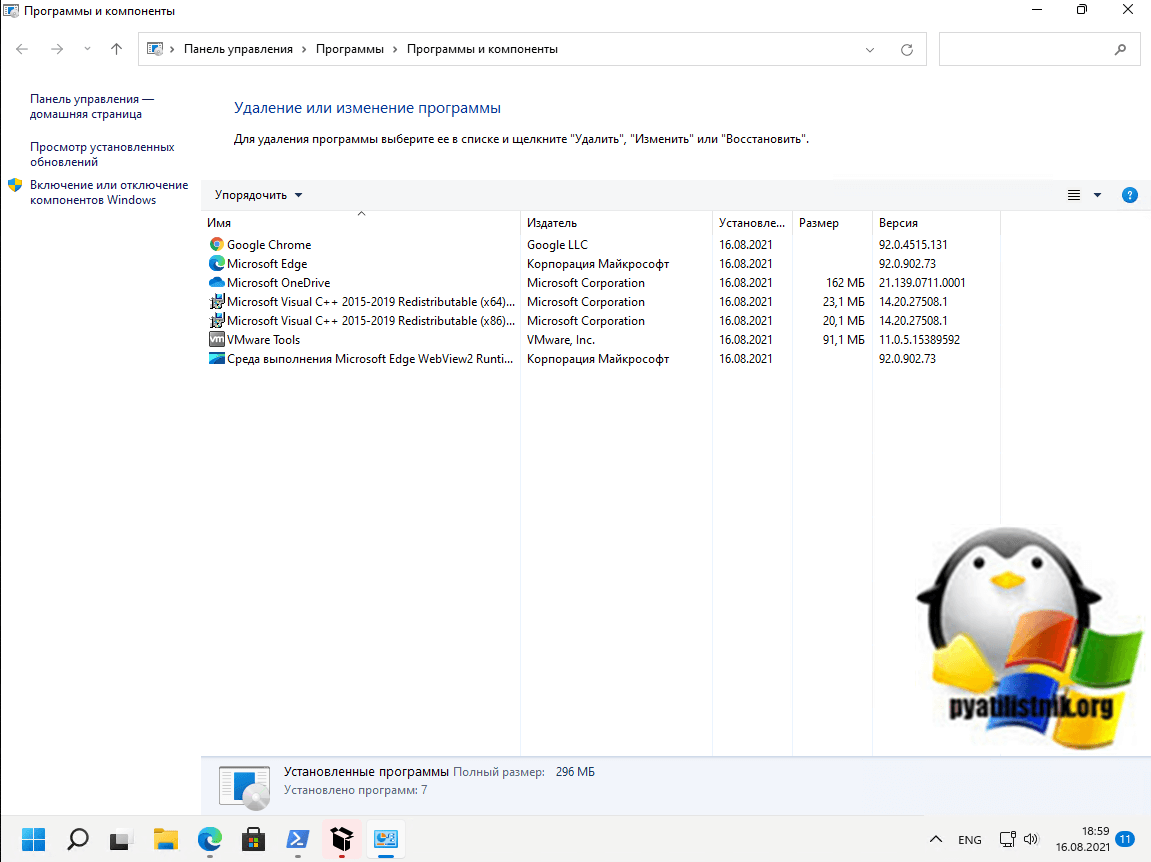Go up one level with up arrow

pyautogui.click(x=117, y=49)
